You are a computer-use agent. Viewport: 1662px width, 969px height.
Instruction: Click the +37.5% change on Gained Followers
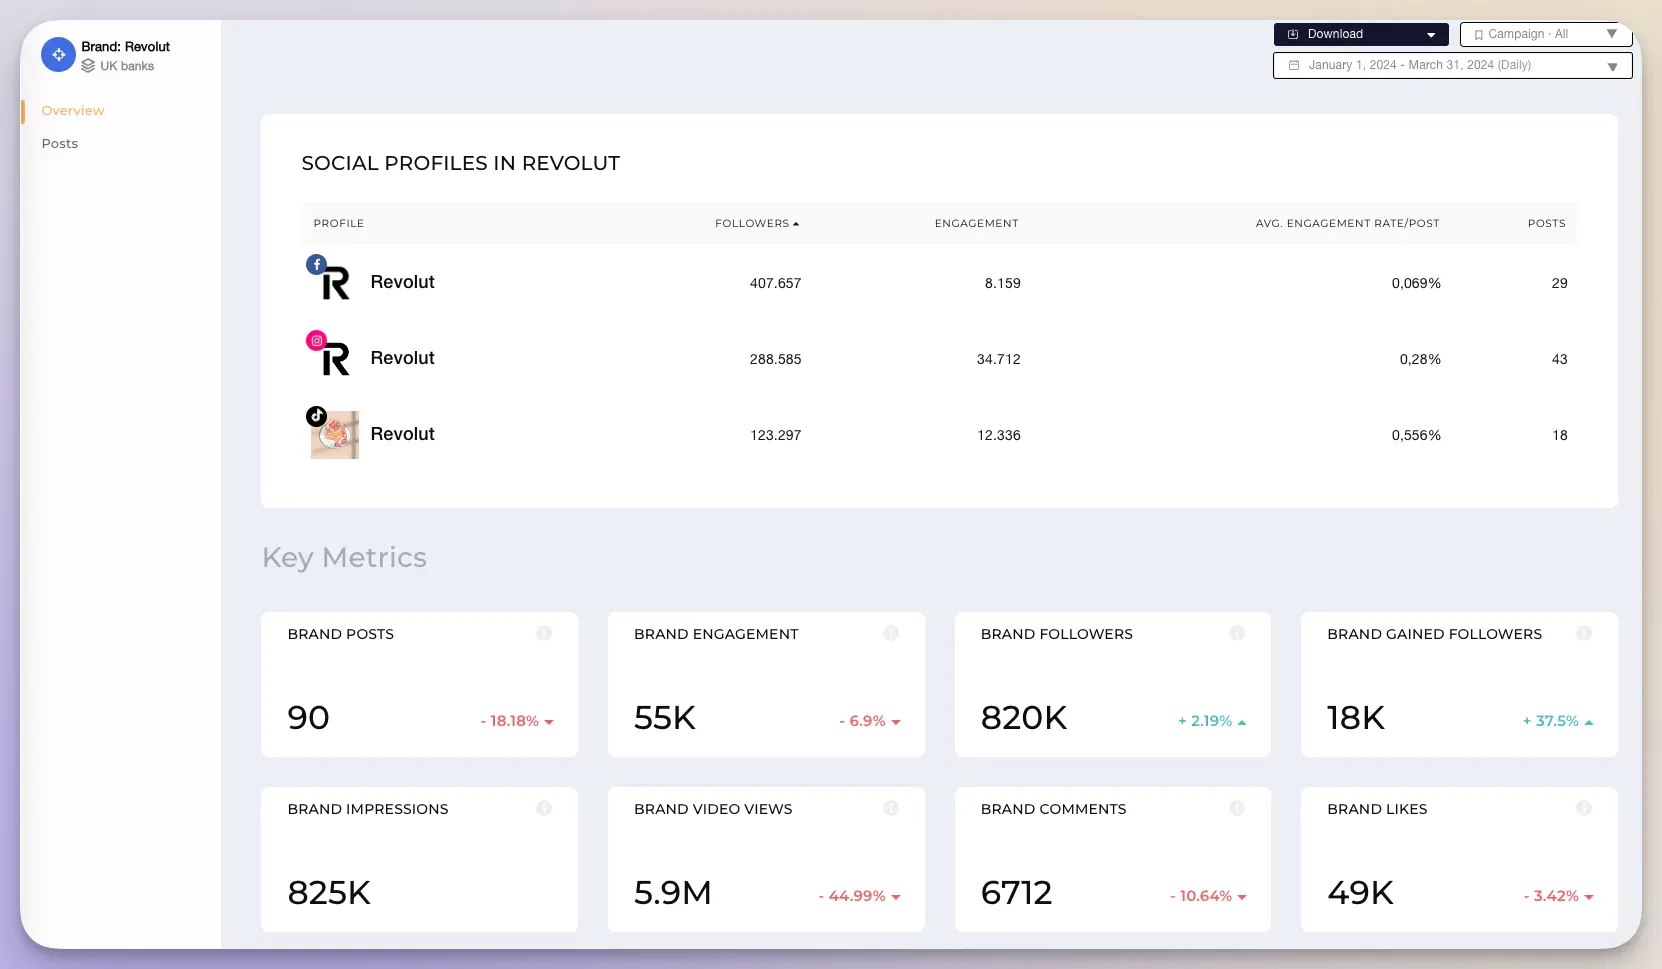pyautogui.click(x=1558, y=721)
